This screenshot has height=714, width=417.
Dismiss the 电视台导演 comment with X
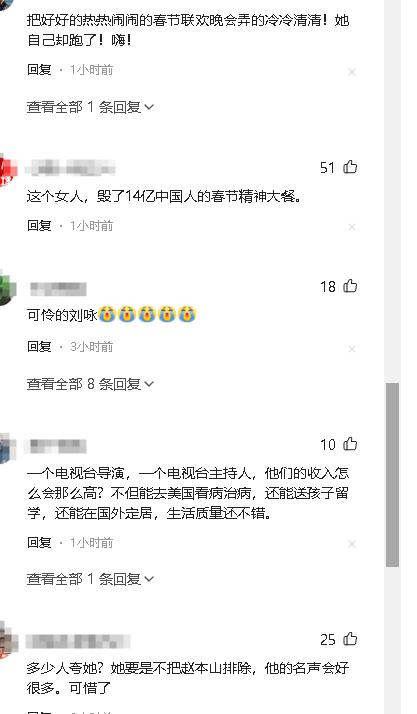(352, 544)
